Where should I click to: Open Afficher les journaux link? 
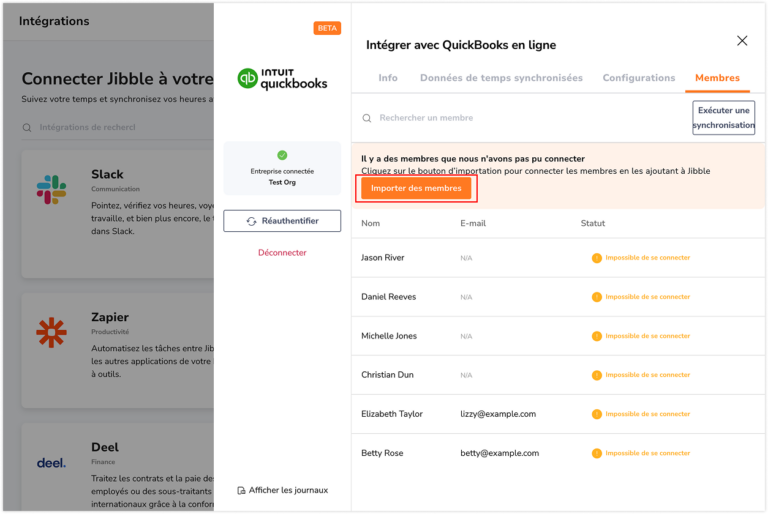point(282,490)
